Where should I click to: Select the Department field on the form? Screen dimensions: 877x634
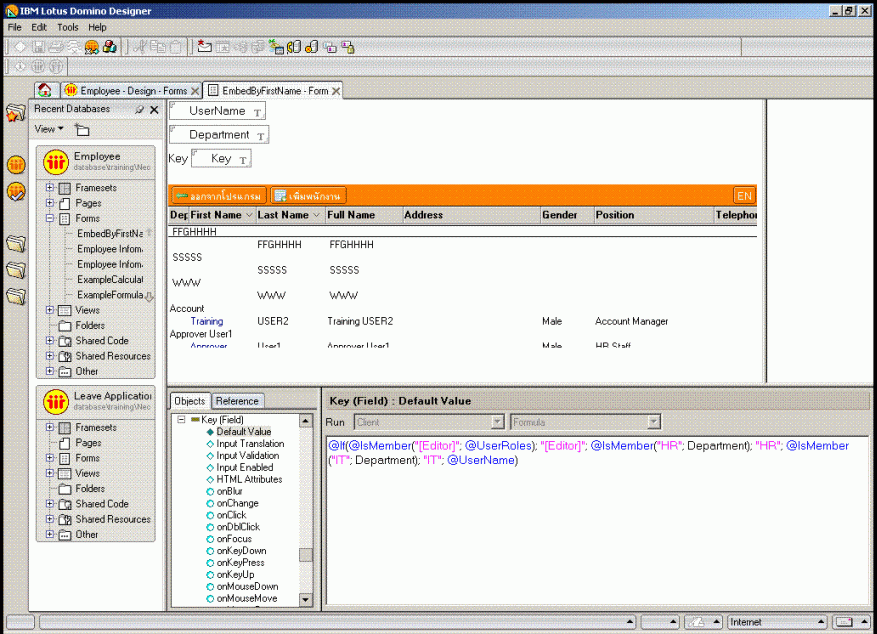tap(219, 135)
